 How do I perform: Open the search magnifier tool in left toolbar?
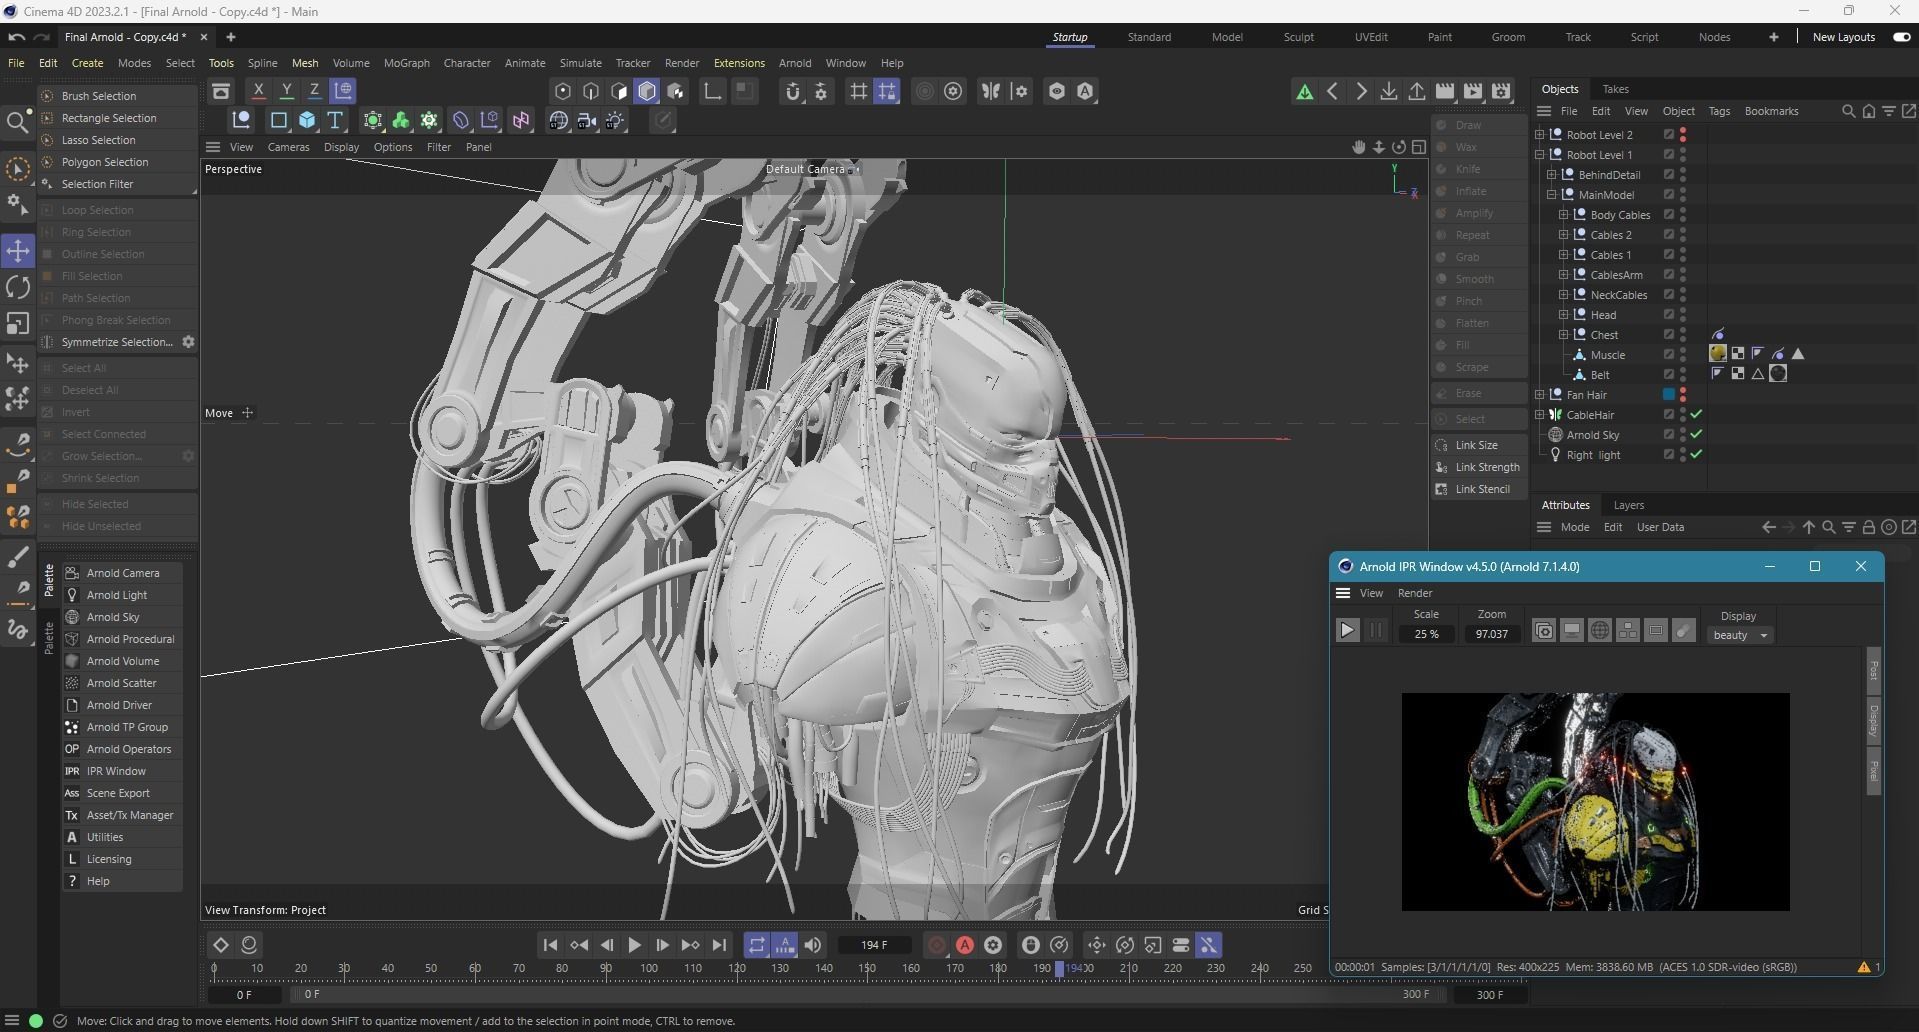[x=18, y=123]
